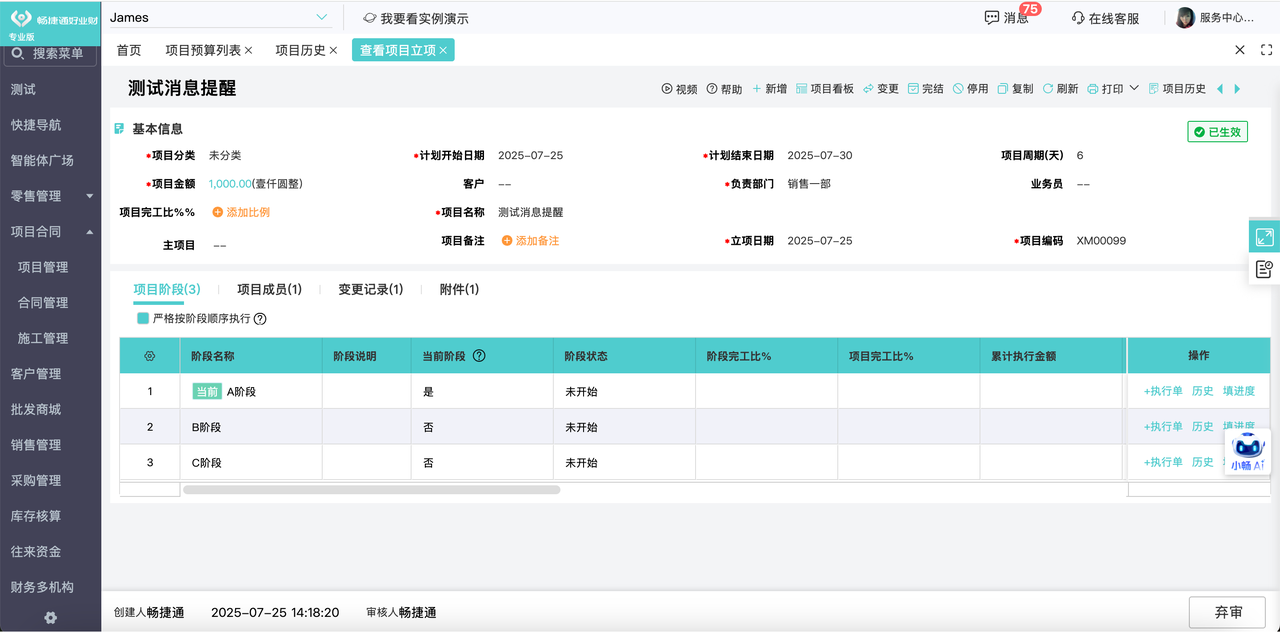Click the horizontal scrollbar under the table
The height and width of the screenshot is (632, 1280).
coord(371,490)
